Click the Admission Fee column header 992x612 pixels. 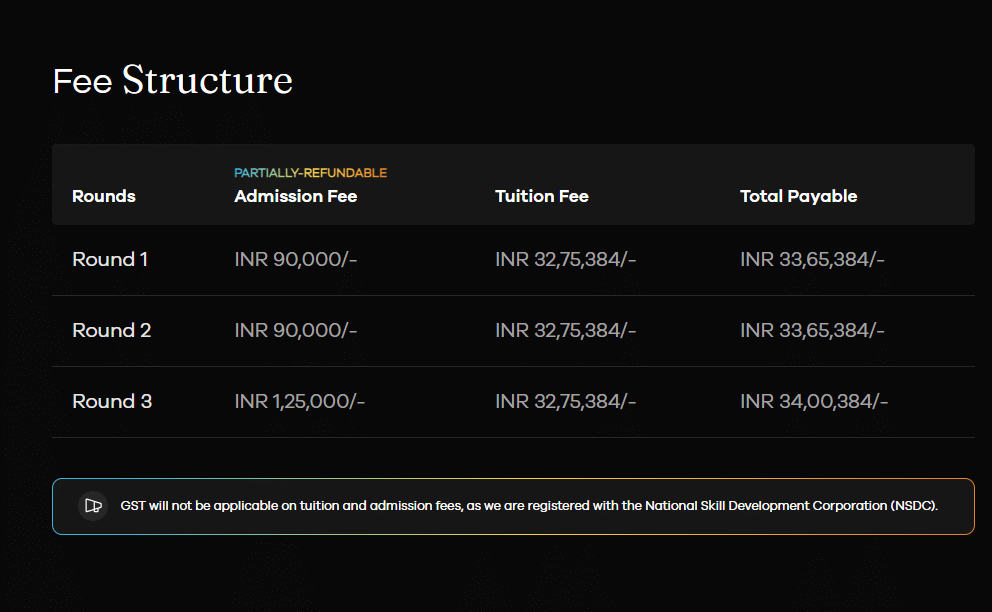[x=295, y=196]
